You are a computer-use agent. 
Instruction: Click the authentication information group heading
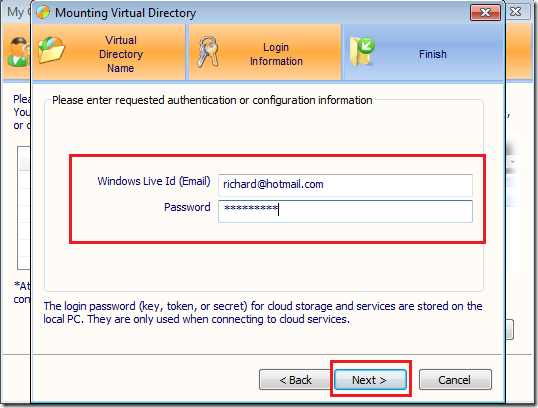point(212,100)
